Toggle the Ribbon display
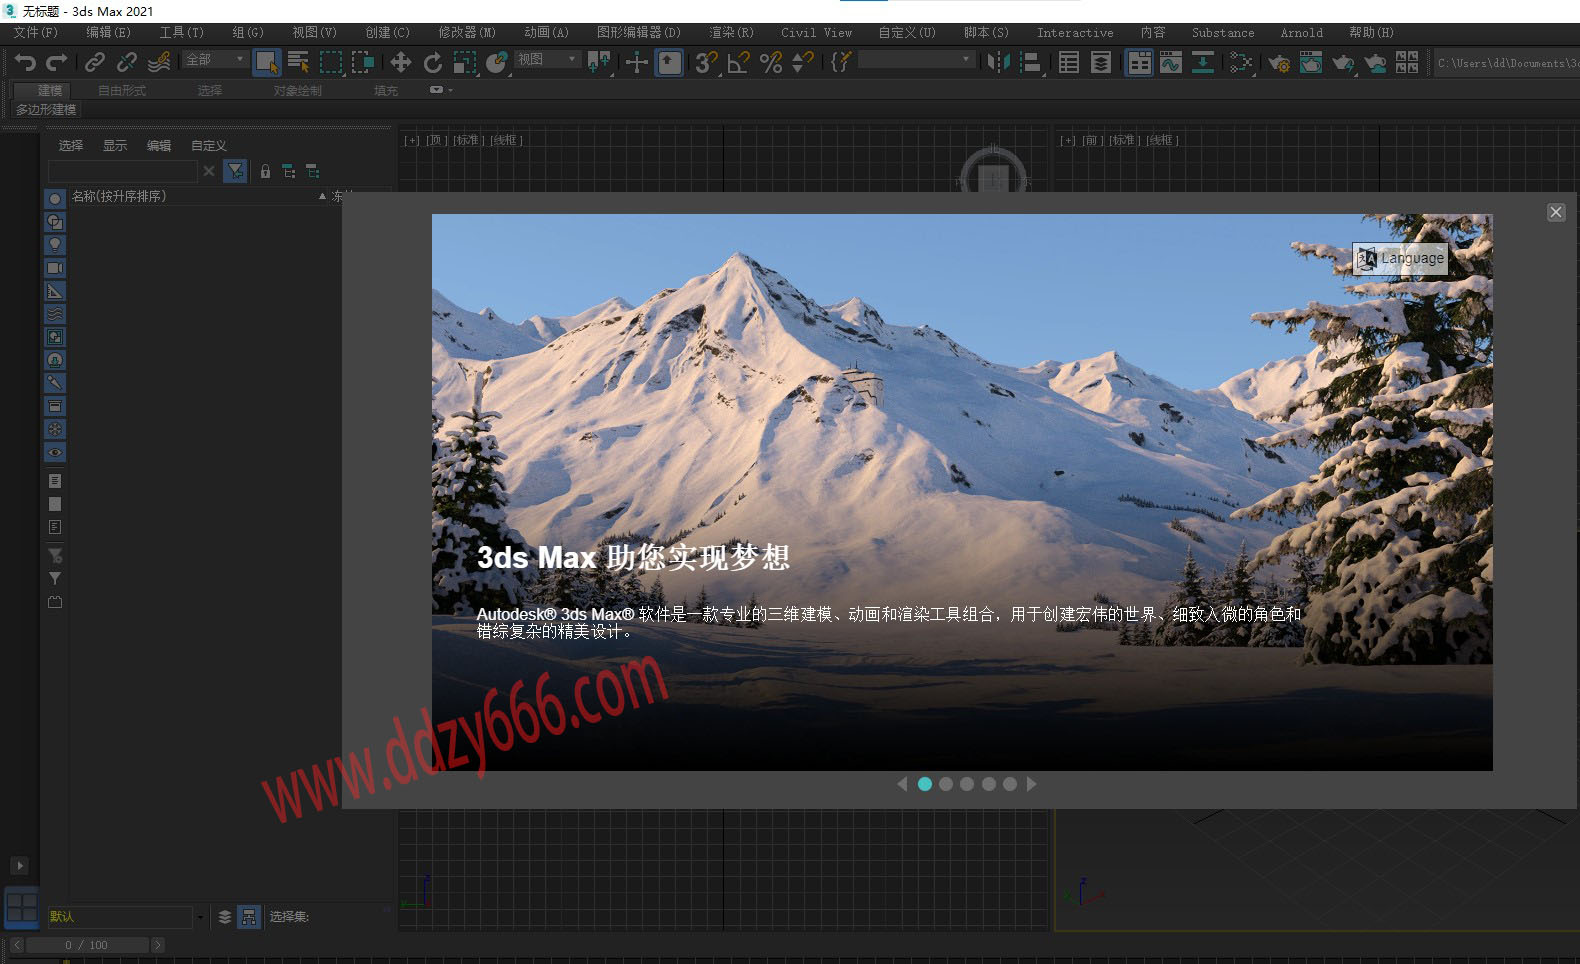Viewport: 1580px width, 964px height. tap(1139, 62)
